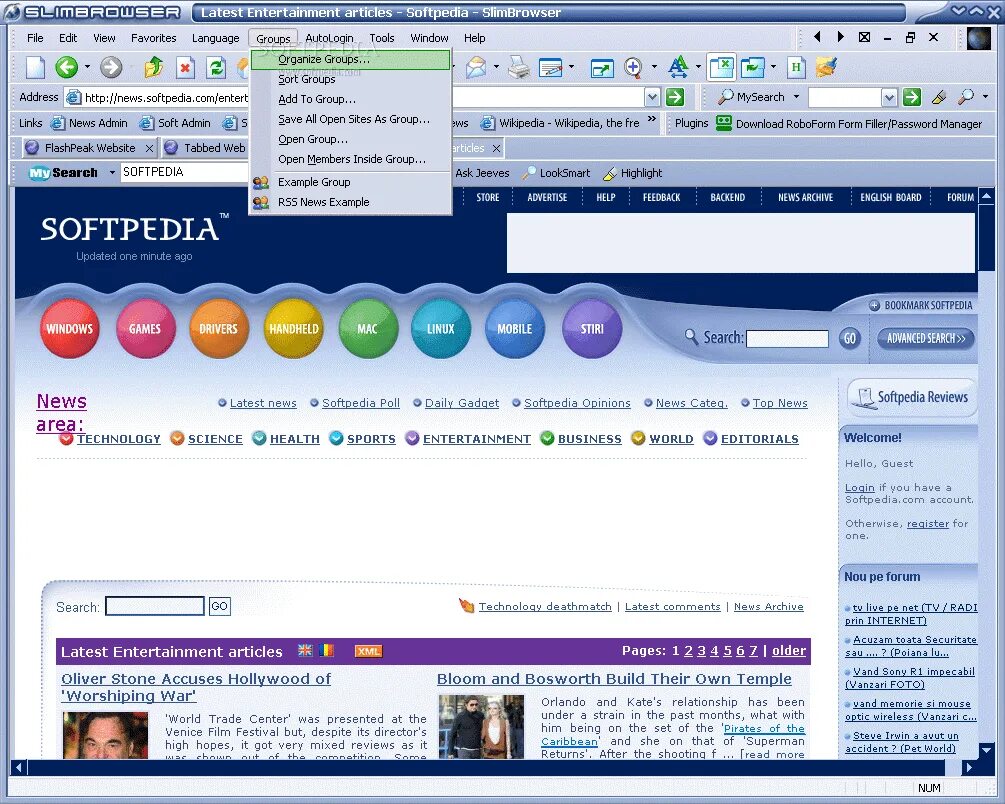
Task: Click the previous tab left triangle
Action: pos(817,37)
